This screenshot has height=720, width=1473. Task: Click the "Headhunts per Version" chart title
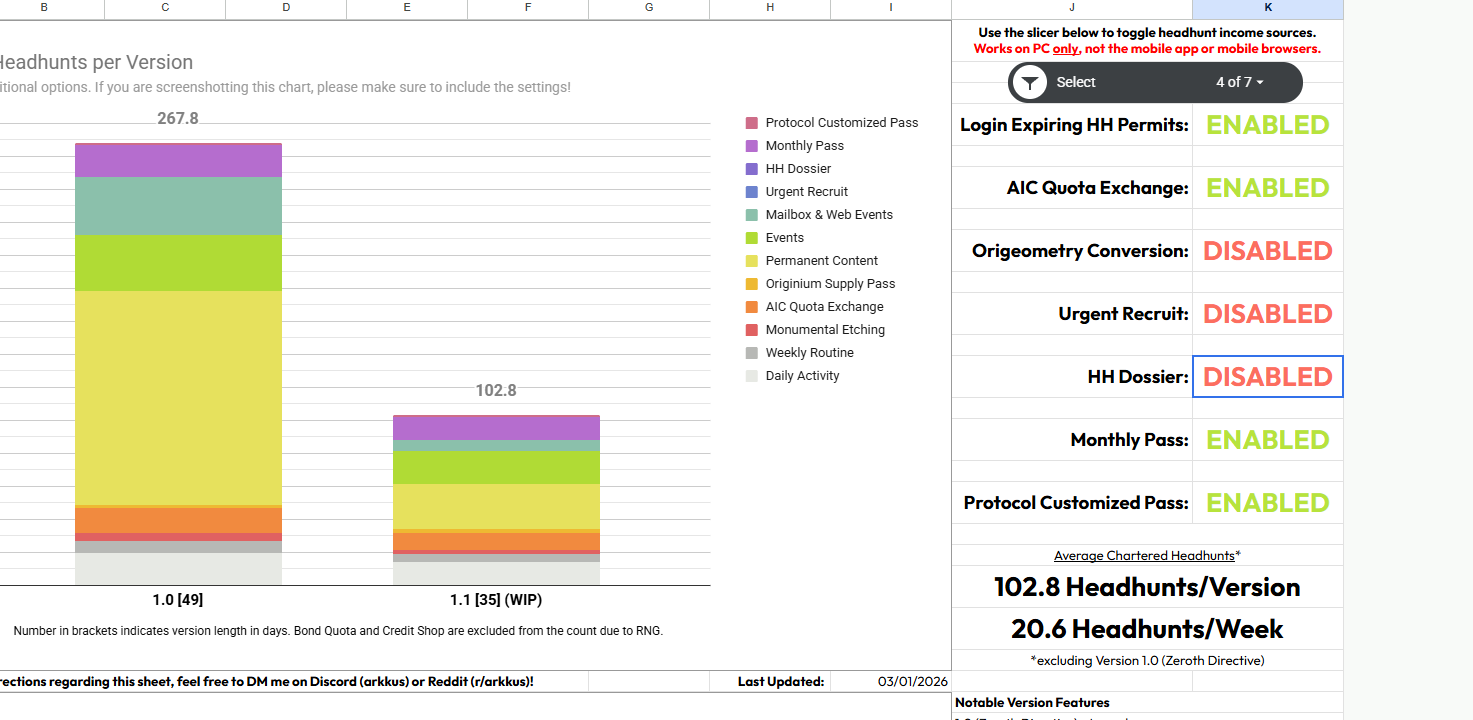pos(95,62)
